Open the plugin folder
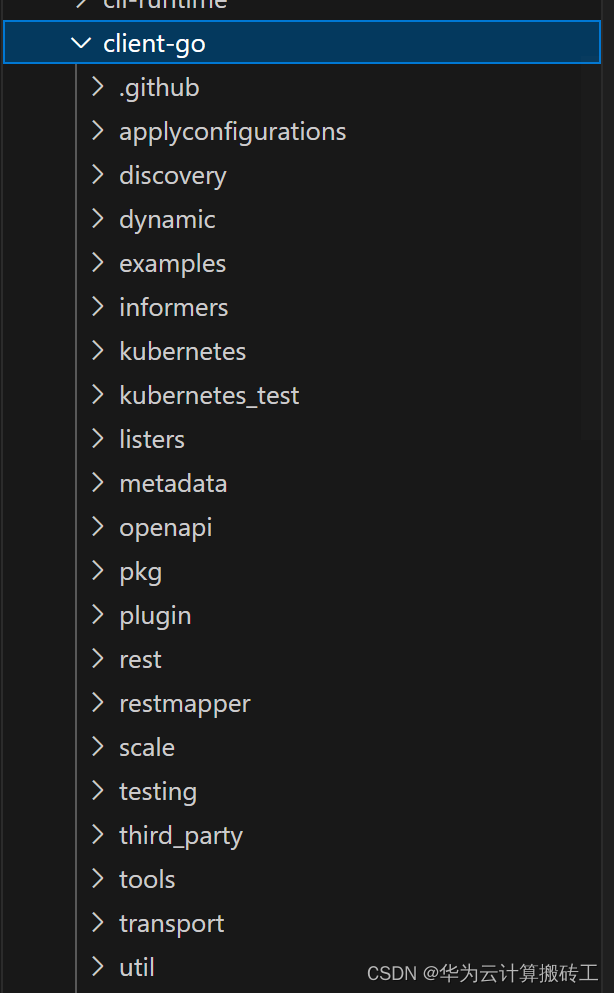 (x=155, y=615)
